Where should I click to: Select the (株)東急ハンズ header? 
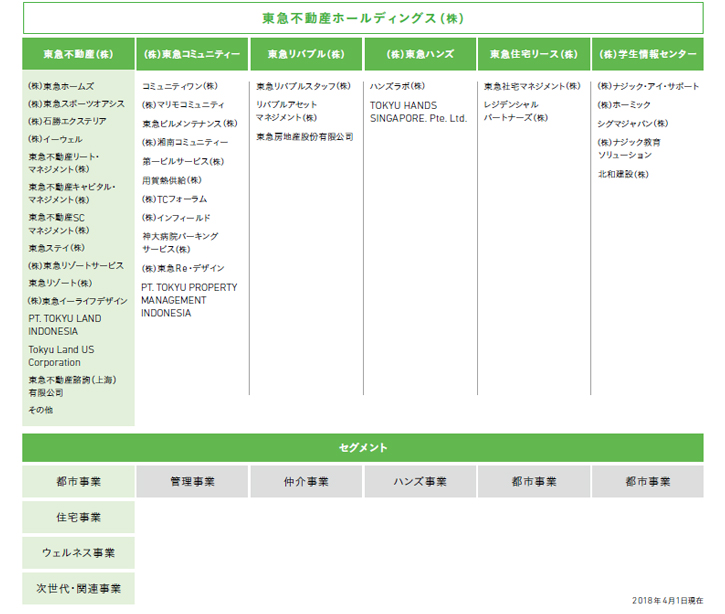(x=420, y=54)
